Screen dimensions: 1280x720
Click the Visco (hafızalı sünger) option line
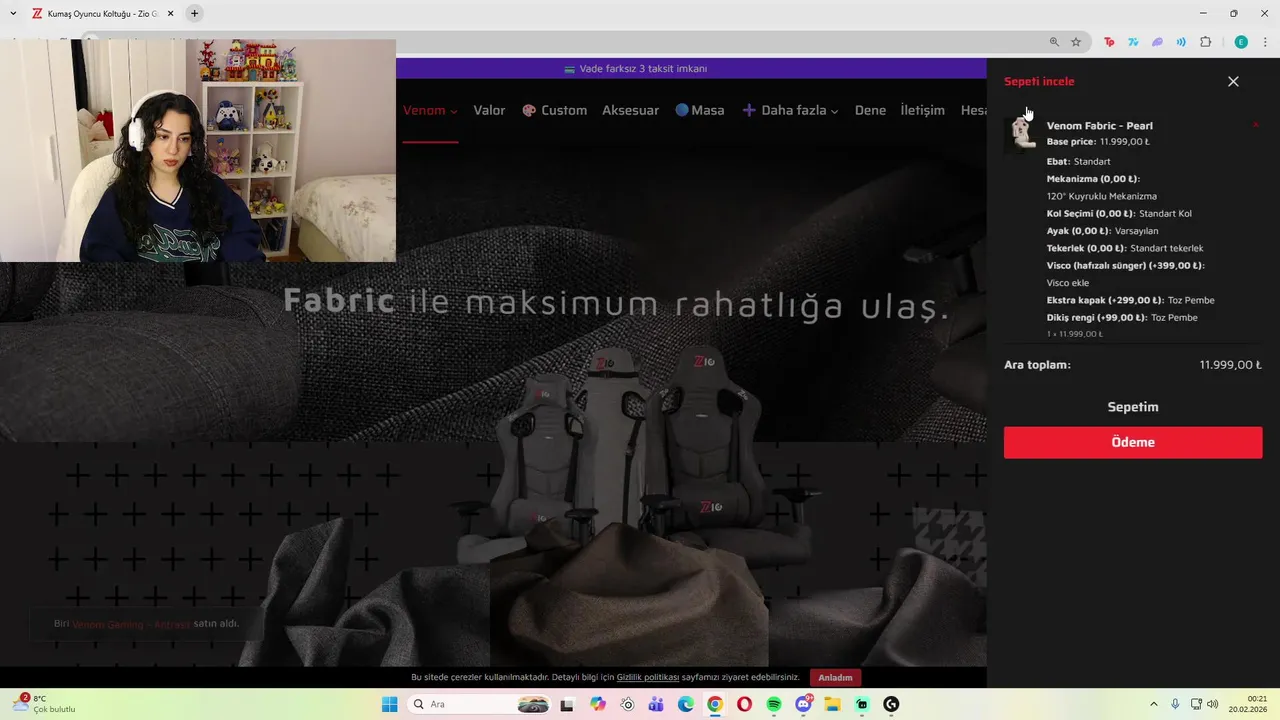pyautogui.click(x=1126, y=265)
